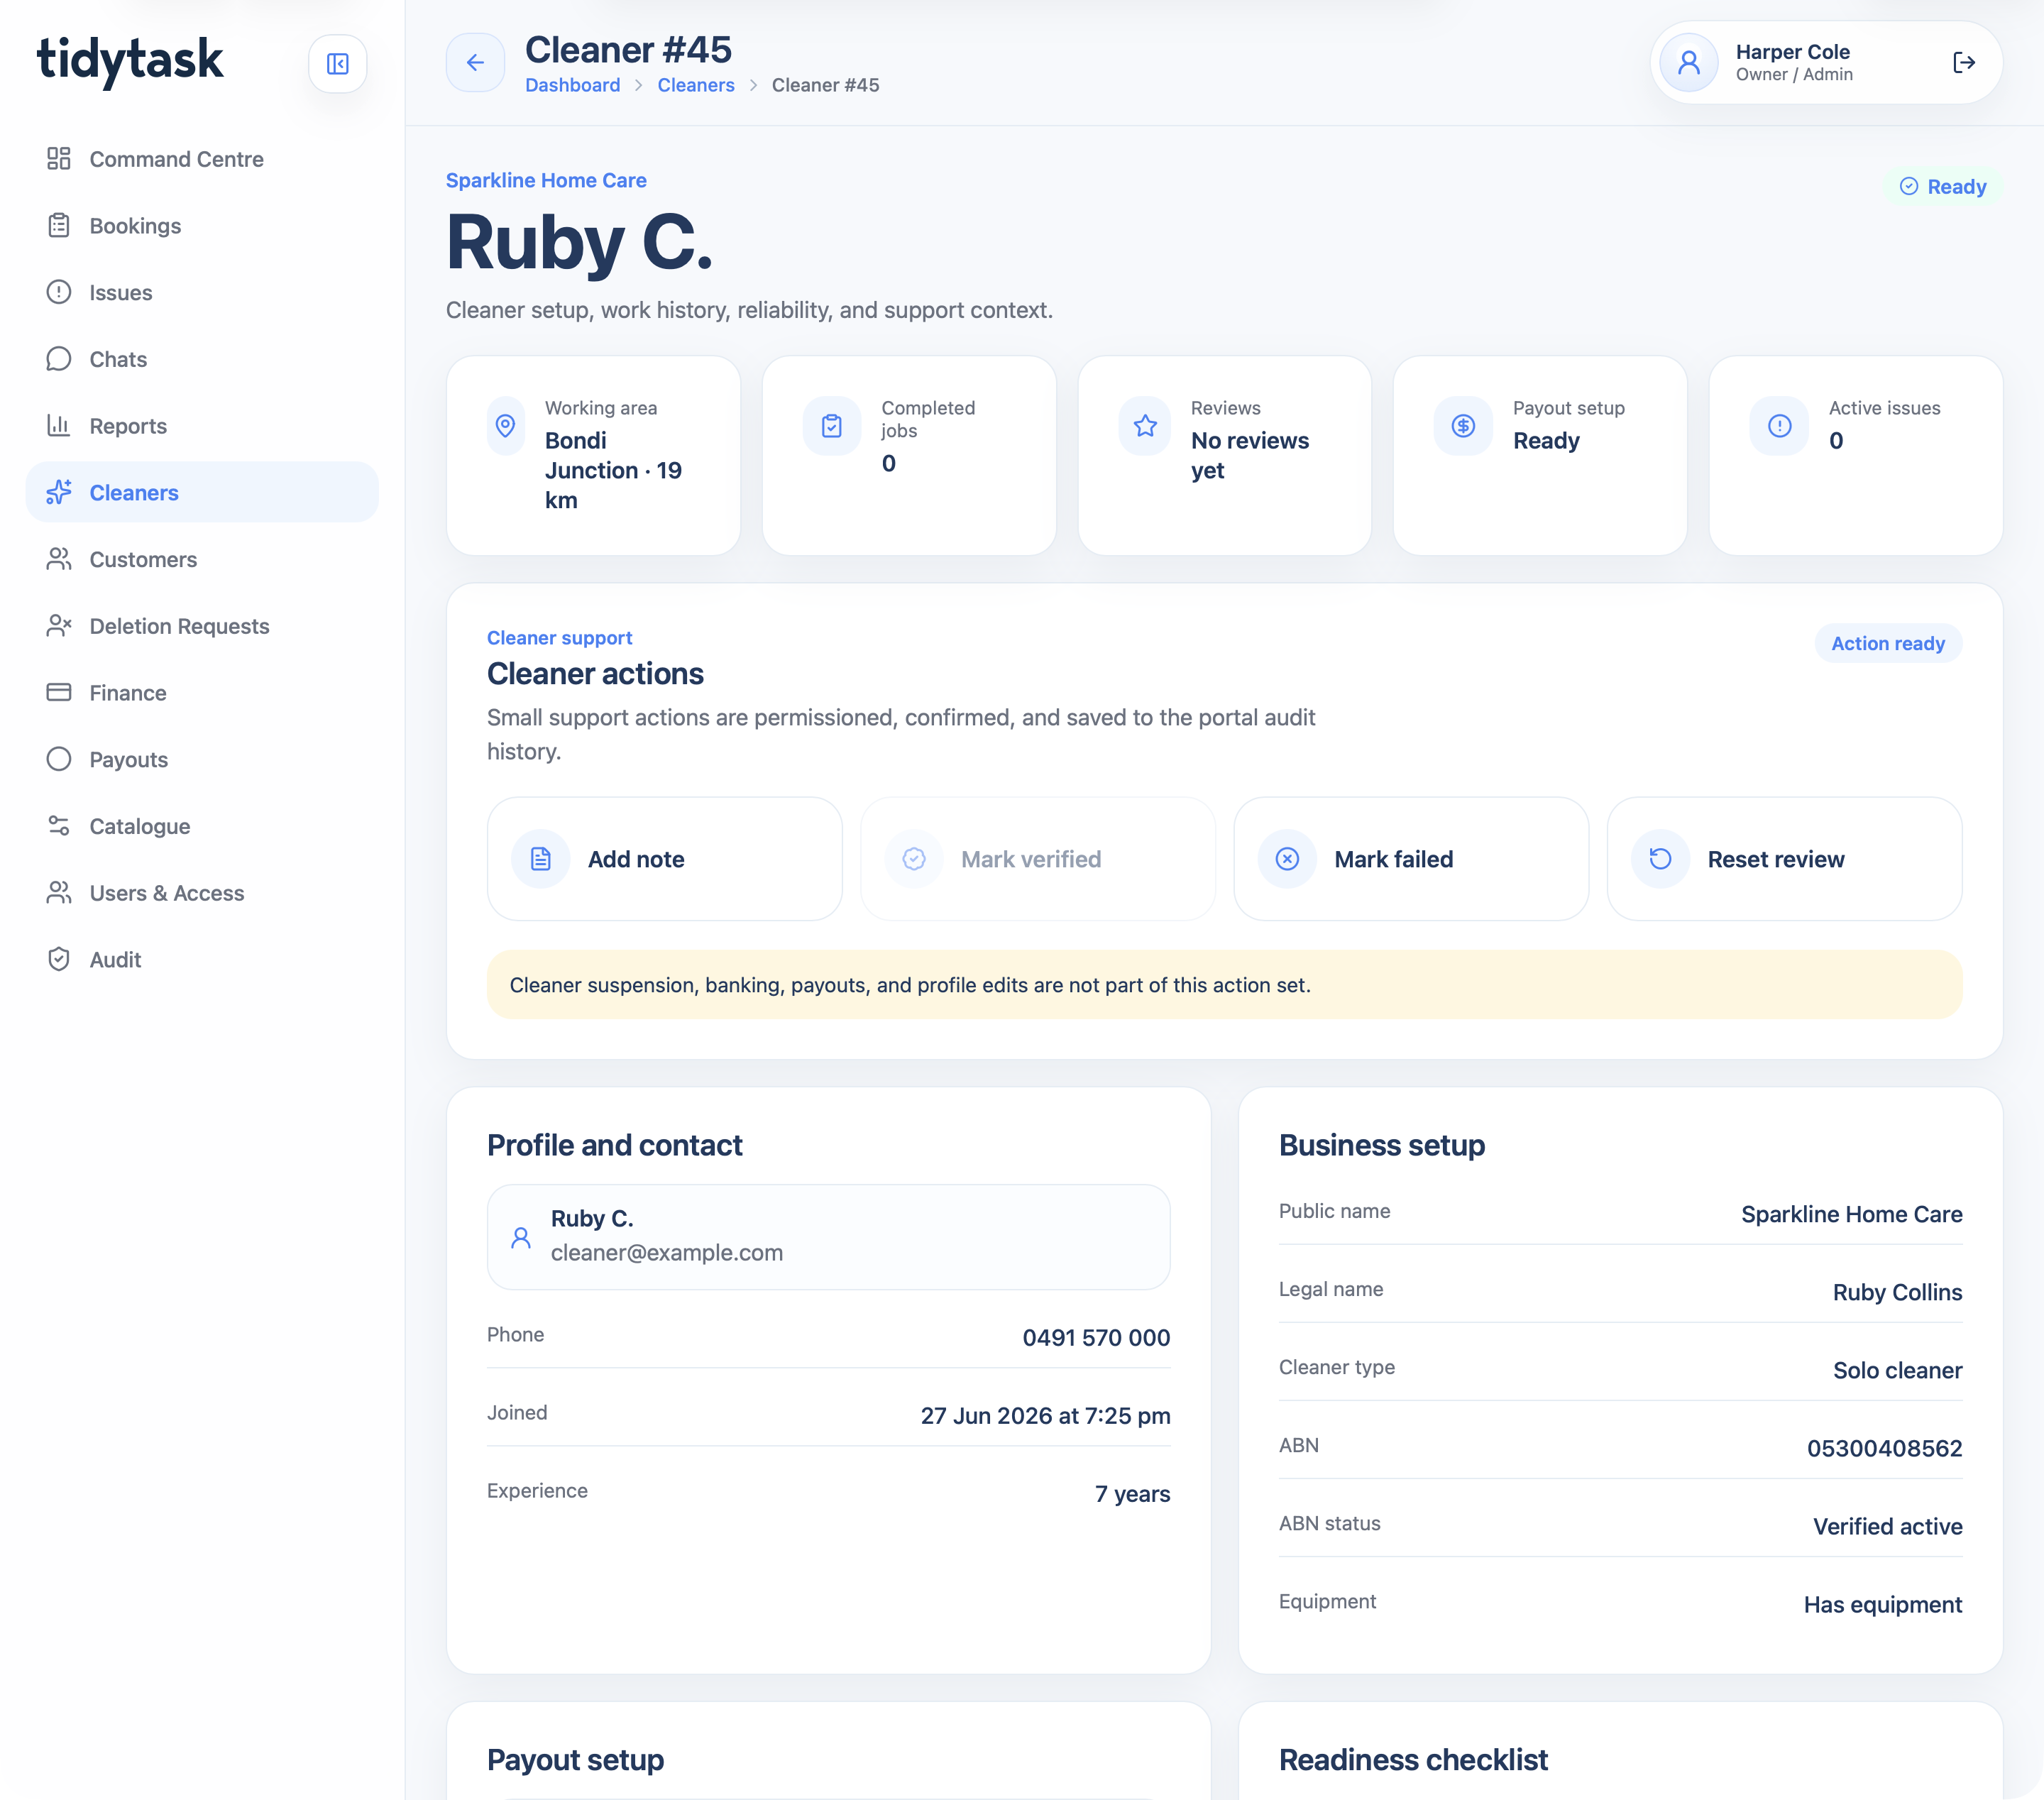Viewport: 2044px width, 1800px height.
Task: Go to the Bookings section
Action: (x=202, y=226)
